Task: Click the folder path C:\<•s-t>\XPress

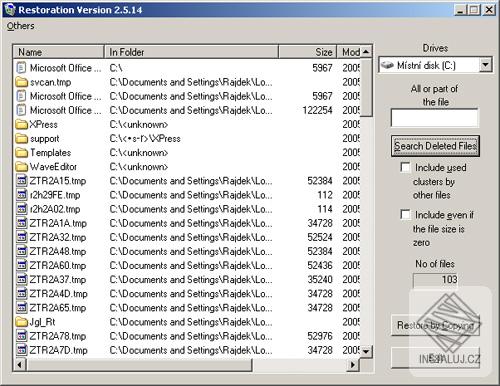Action: tap(145, 138)
